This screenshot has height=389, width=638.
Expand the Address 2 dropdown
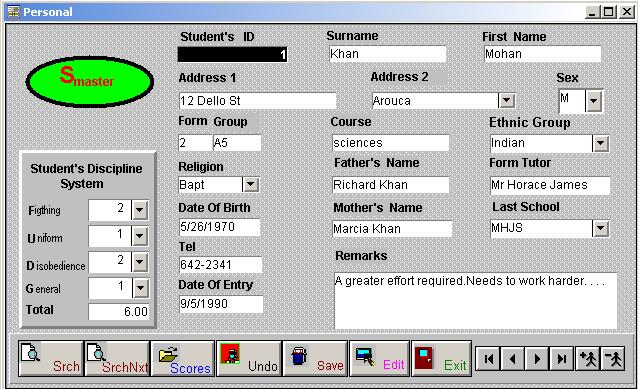point(507,101)
